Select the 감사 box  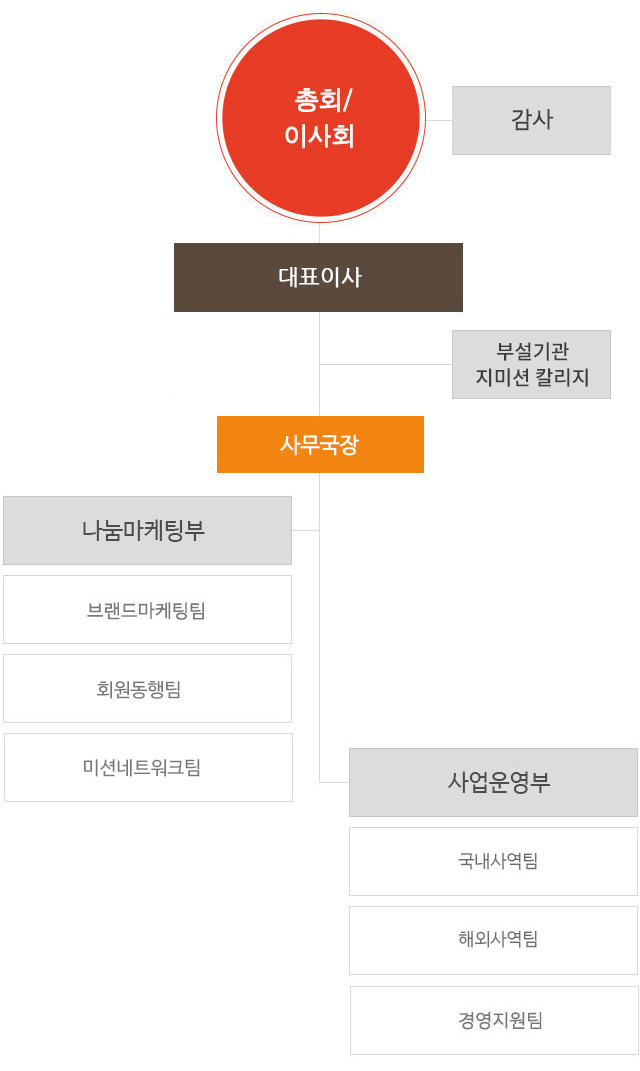pos(531,120)
